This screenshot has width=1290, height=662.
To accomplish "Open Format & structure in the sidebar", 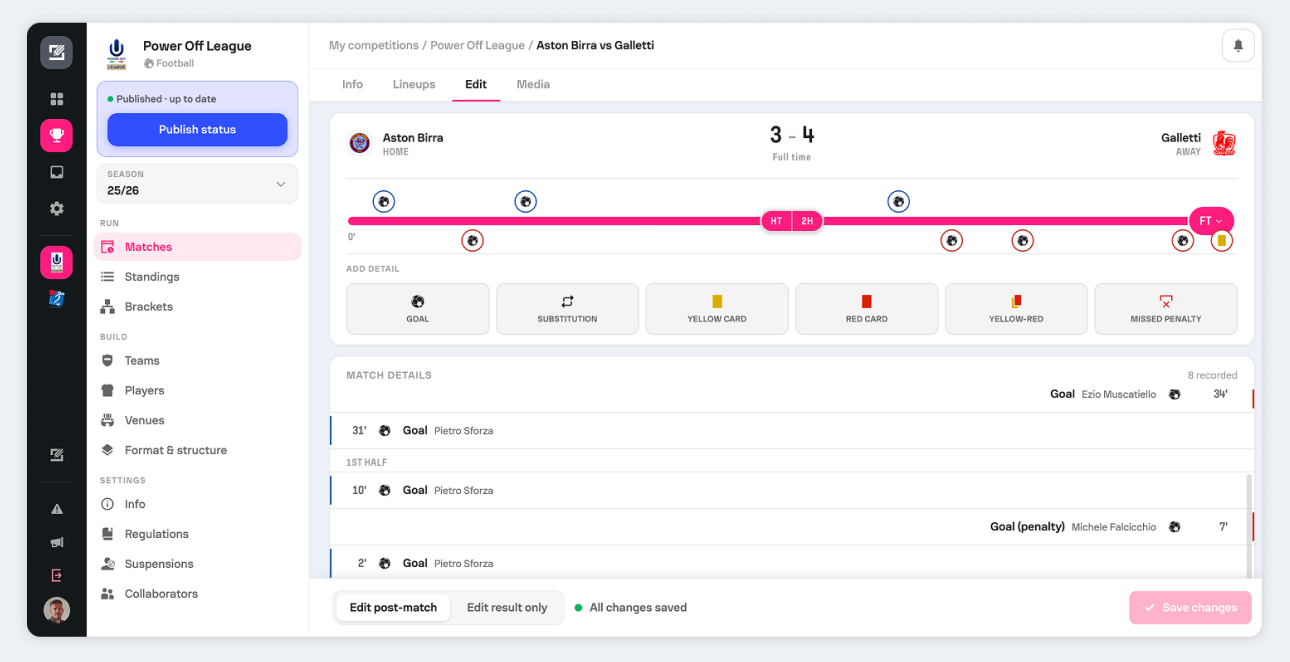I will coord(198,451).
